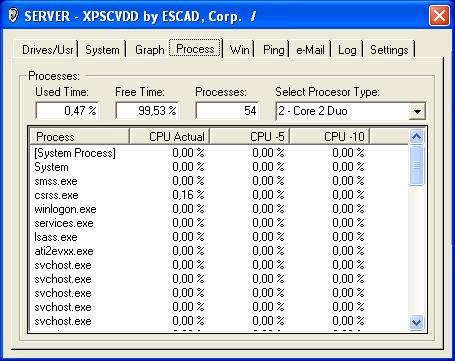
Task: Click the CPU -10 value of lsass.exe
Action: tap(348, 237)
